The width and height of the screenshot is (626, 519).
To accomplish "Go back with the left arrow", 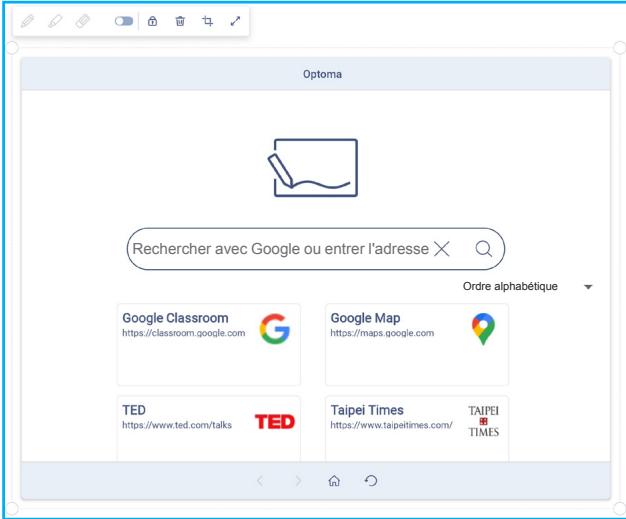I will tap(260, 481).
